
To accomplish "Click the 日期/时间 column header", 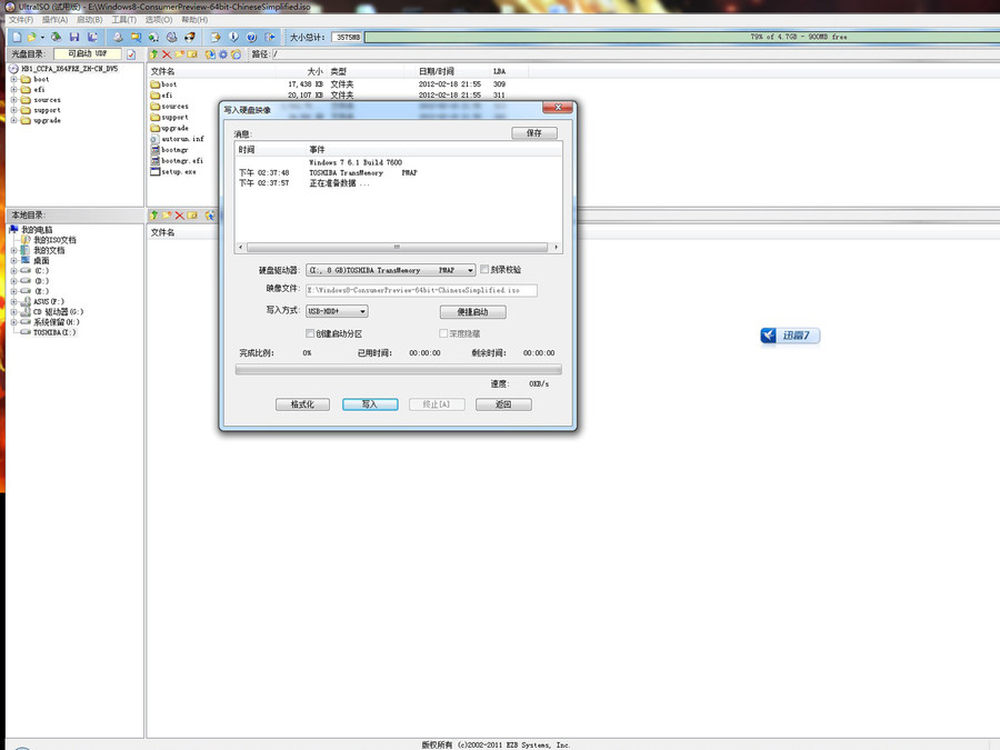I will click(436, 71).
